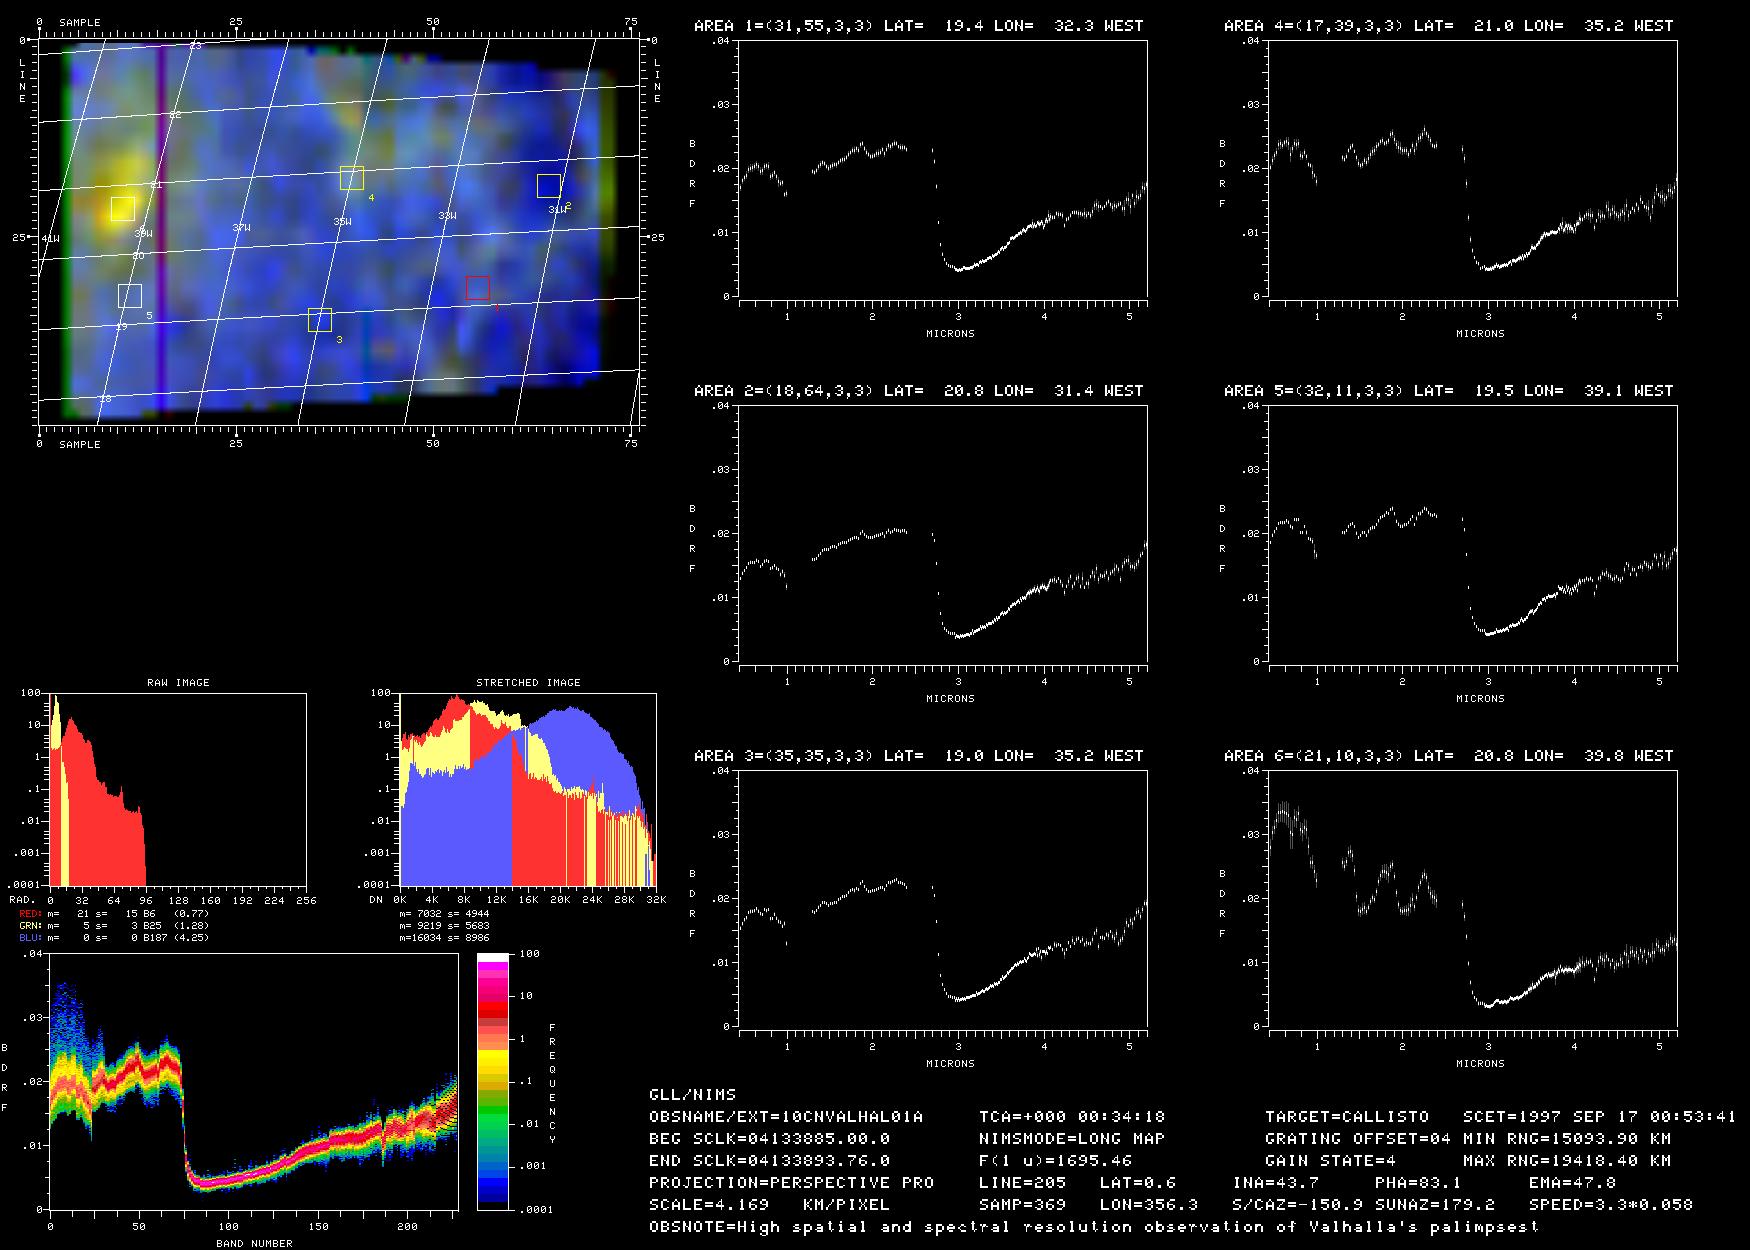This screenshot has height=1250, width=1750.
Task: Click the 41W longitude label on the map
Action: tap(50, 239)
